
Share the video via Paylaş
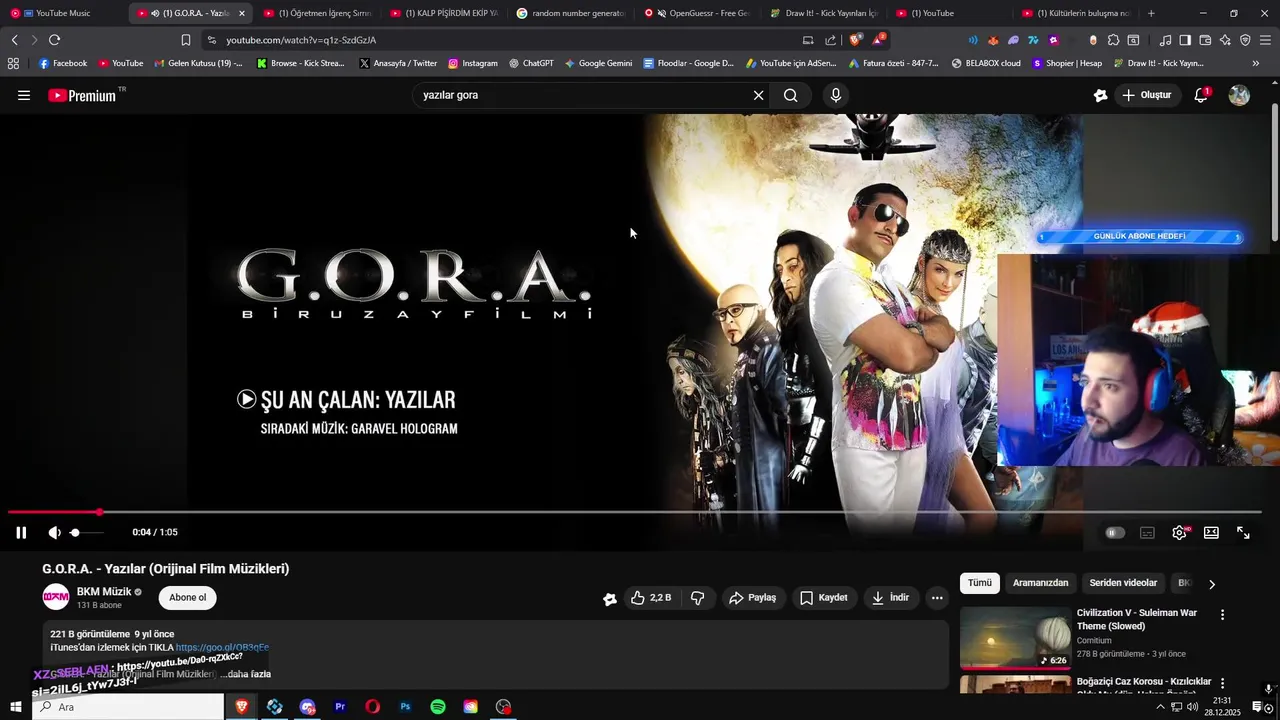click(752, 598)
